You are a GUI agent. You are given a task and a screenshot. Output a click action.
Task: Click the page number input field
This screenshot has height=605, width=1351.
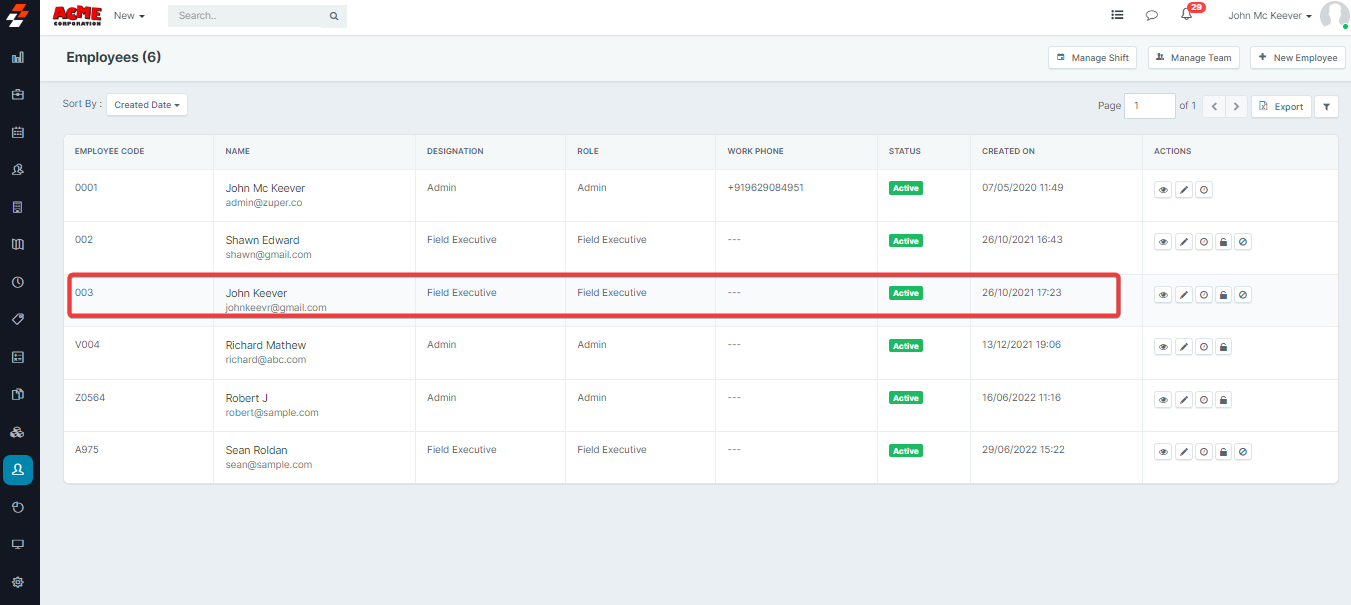[x=1149, y=106]
